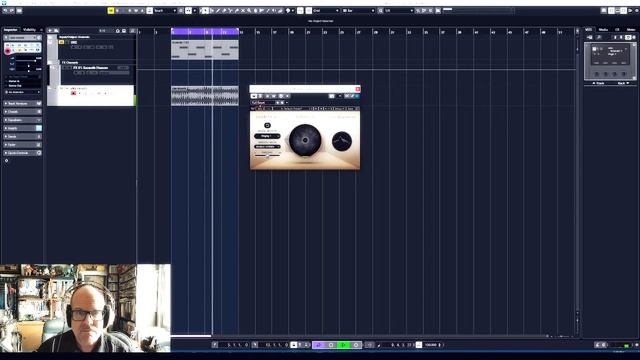Click the red Record Enable button in the Inspector
Viewport: 640px width, 360px height.
tap(8, 51)
